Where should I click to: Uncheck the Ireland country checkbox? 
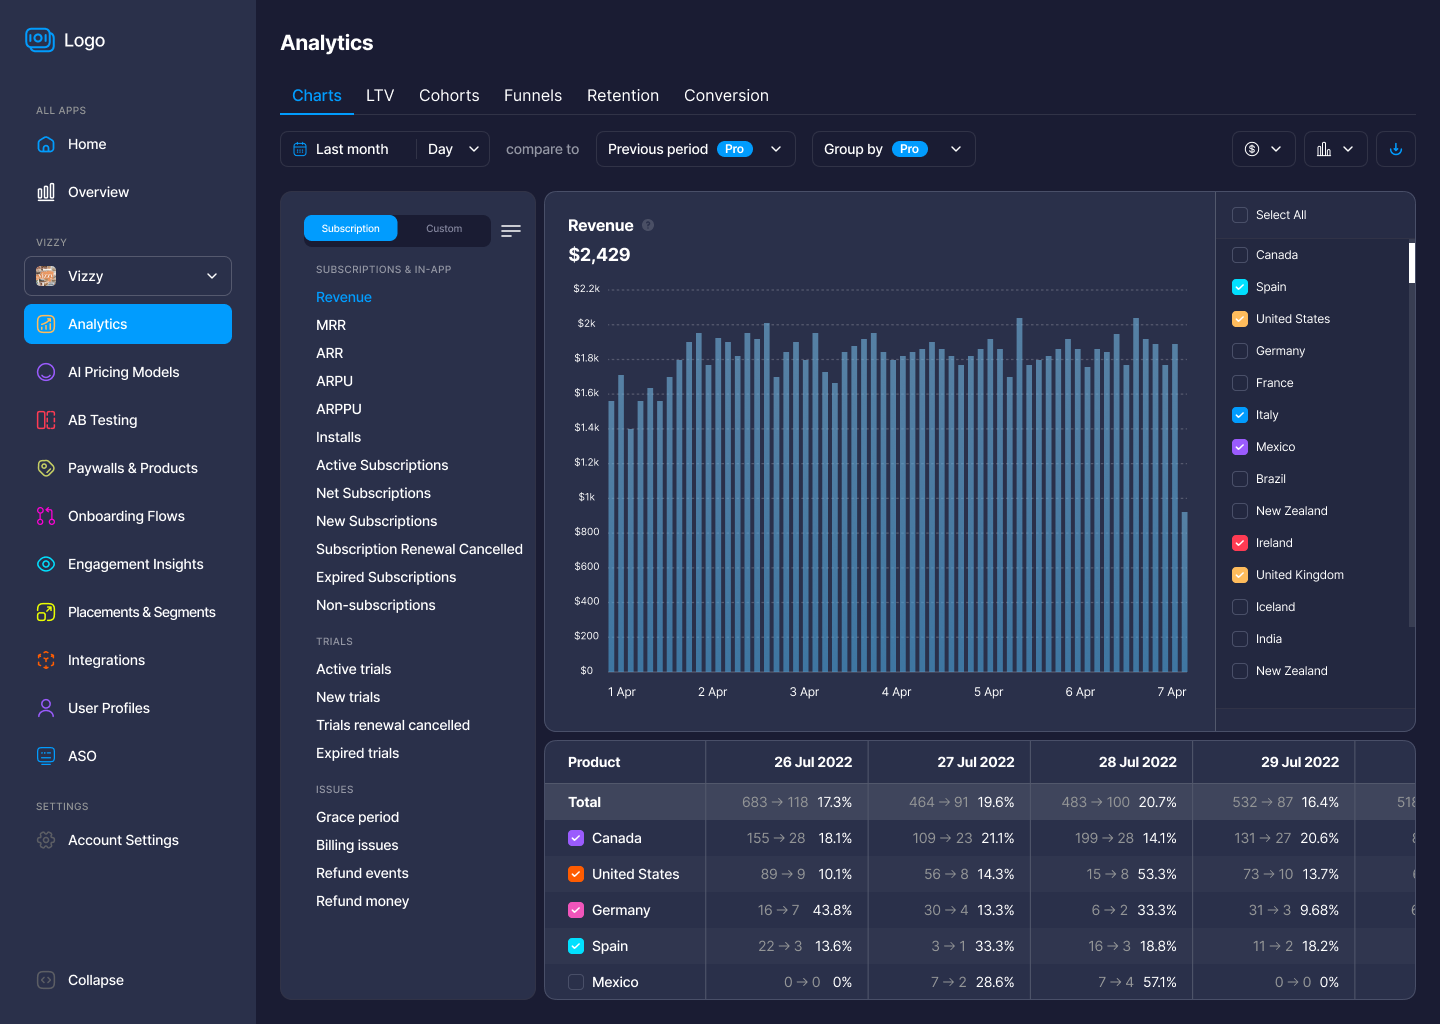tap(1240, 543)
